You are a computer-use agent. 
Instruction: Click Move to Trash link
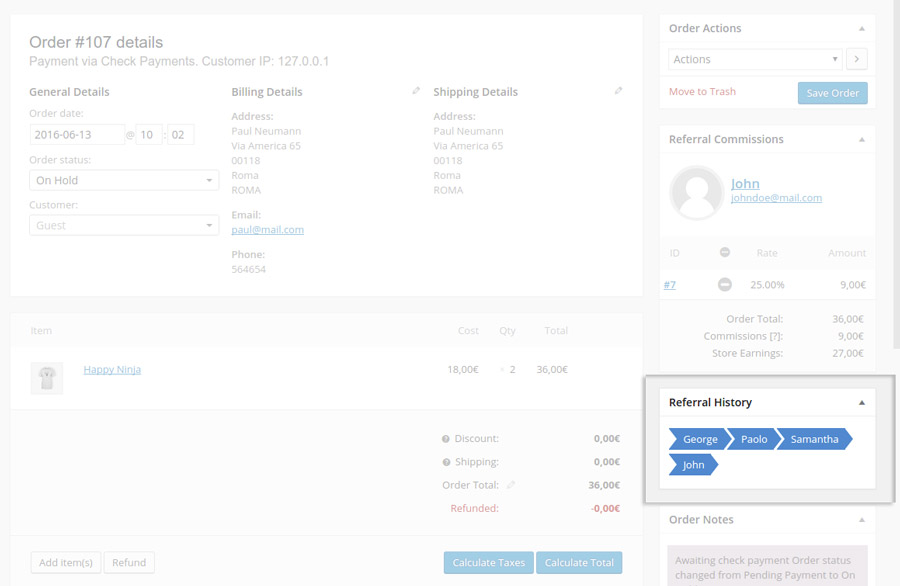tap(702, 92)
